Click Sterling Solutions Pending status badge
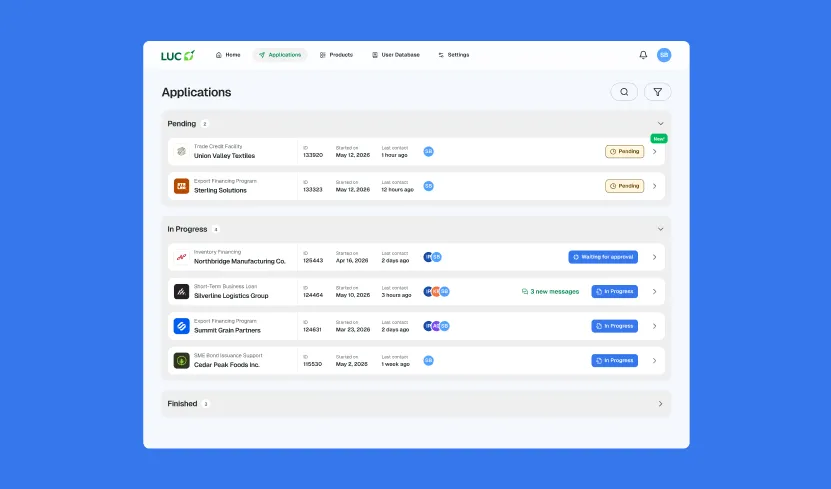Image resolution: width=831 pixels, height=489 pixels. 624,186
